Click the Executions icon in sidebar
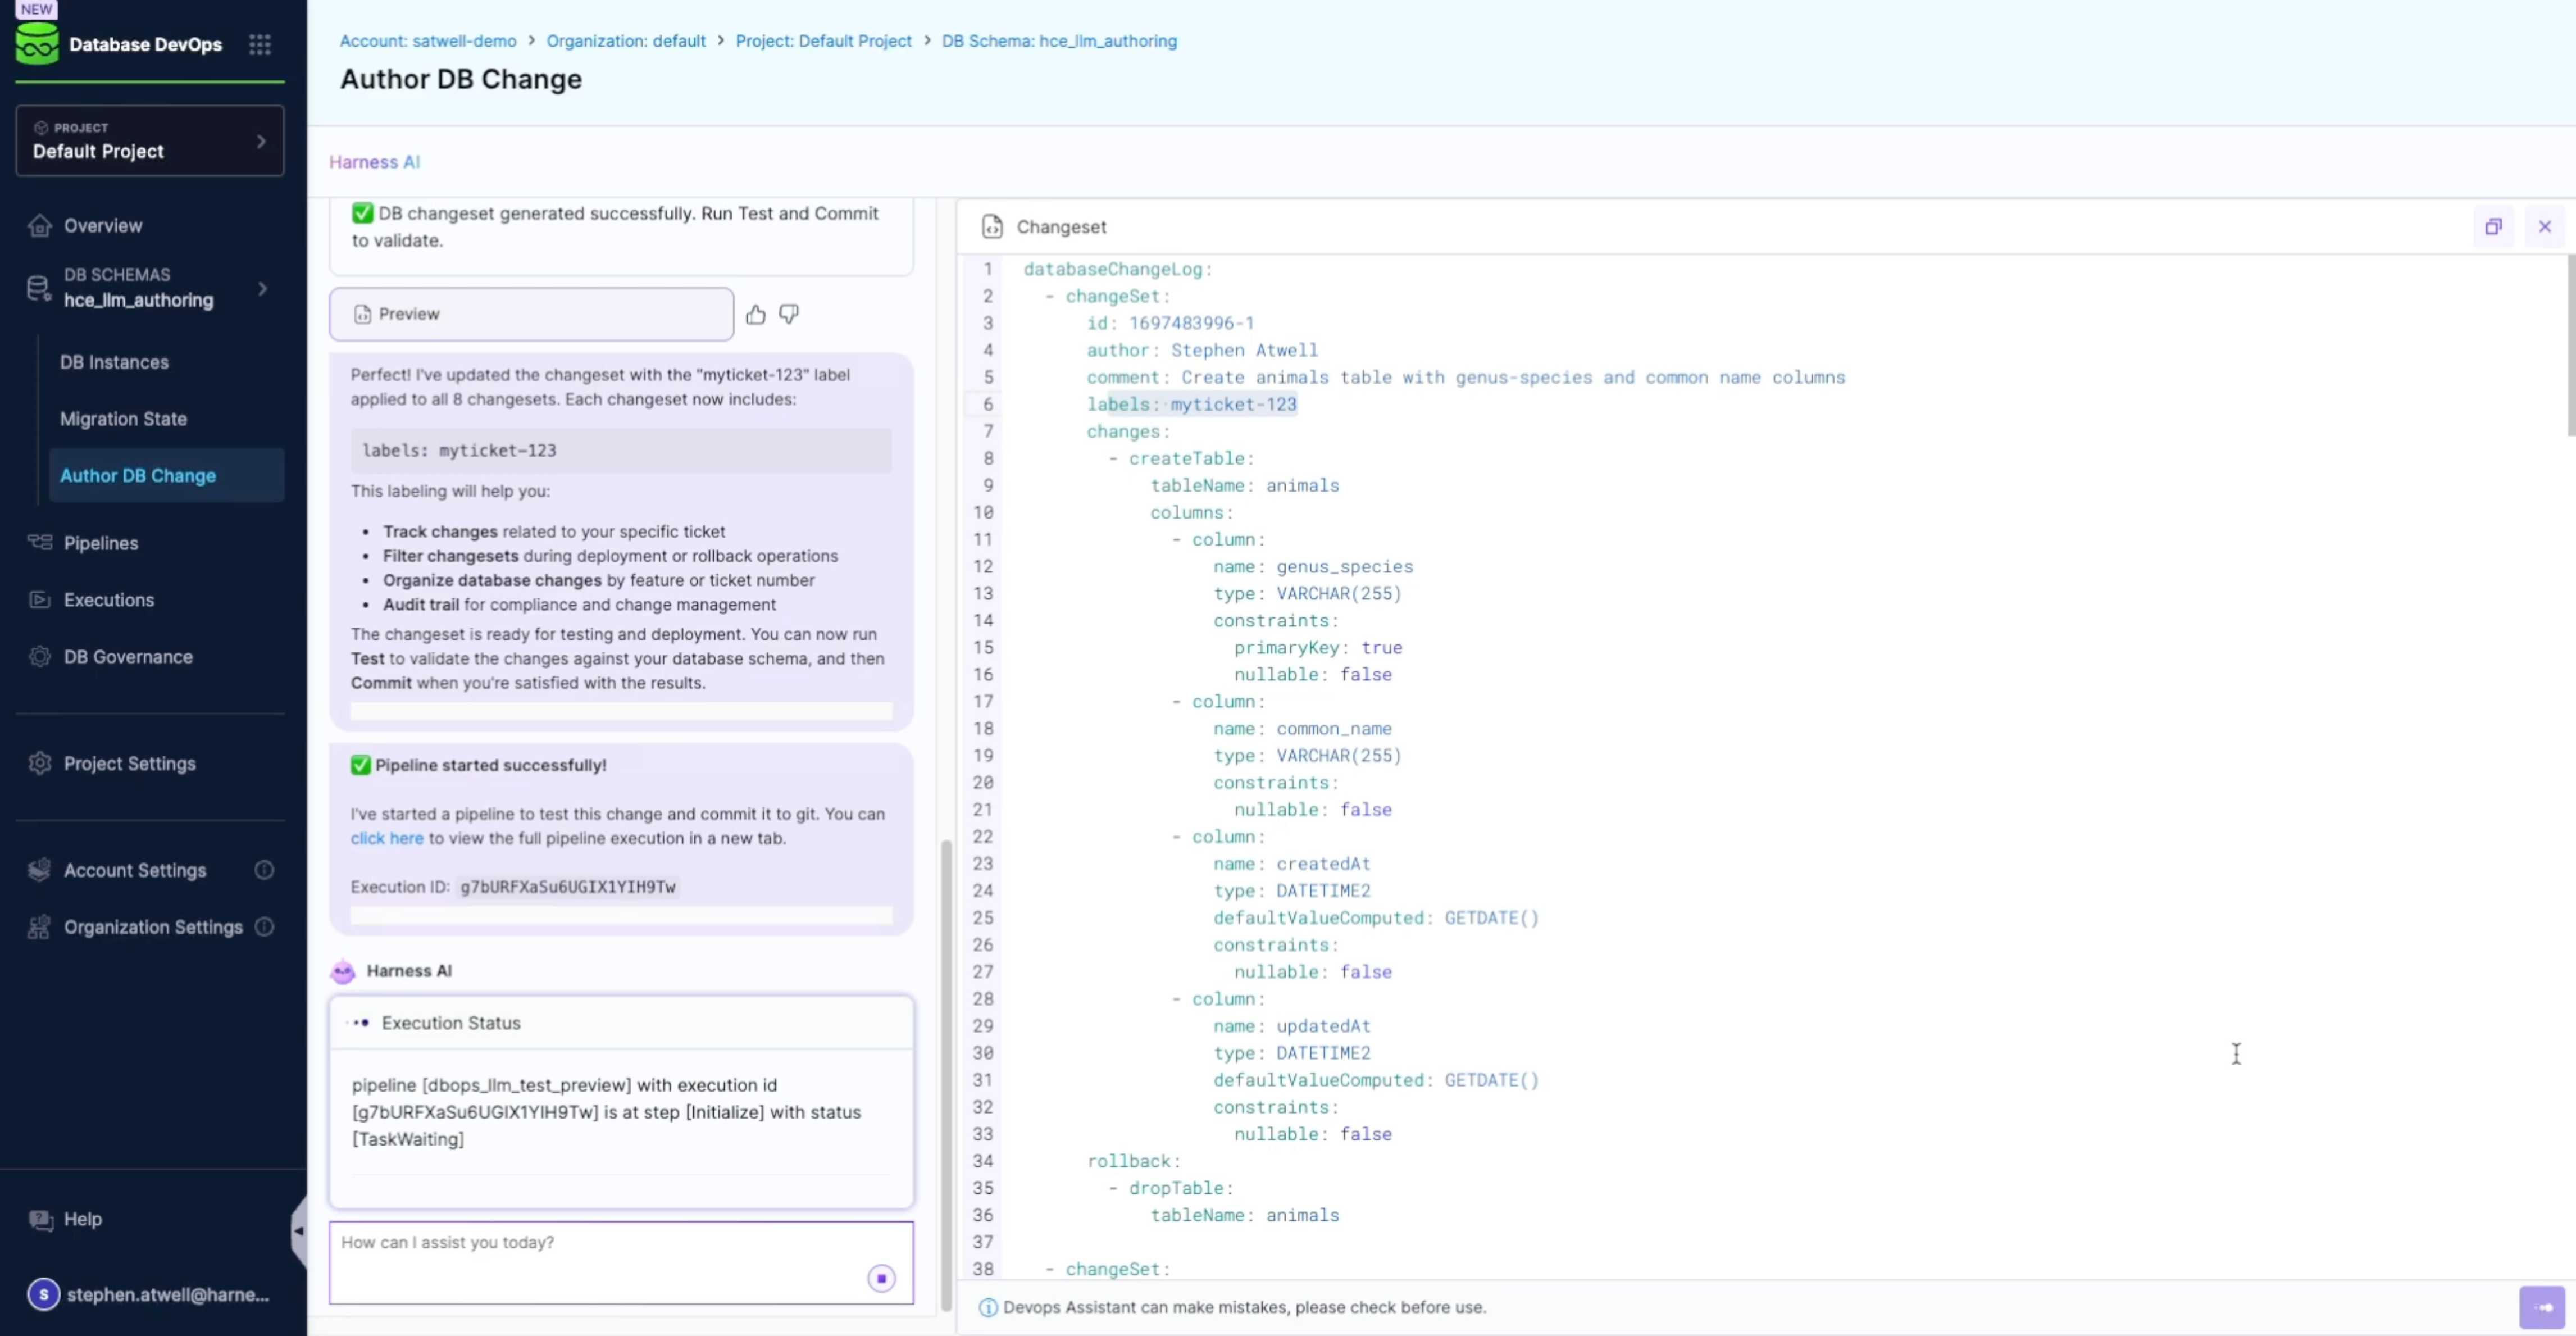The image size is (2576, 1336). [x=40, y=600]
